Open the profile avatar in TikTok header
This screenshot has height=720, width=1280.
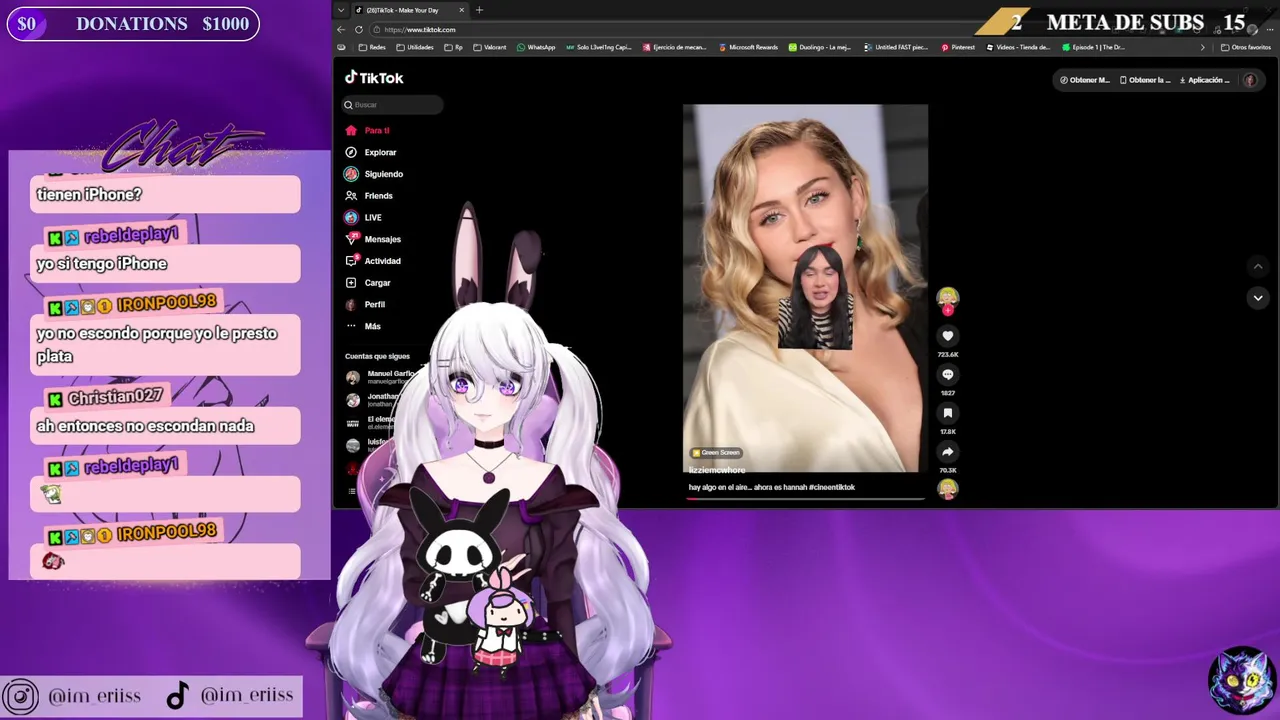(x=1250, y=80)
